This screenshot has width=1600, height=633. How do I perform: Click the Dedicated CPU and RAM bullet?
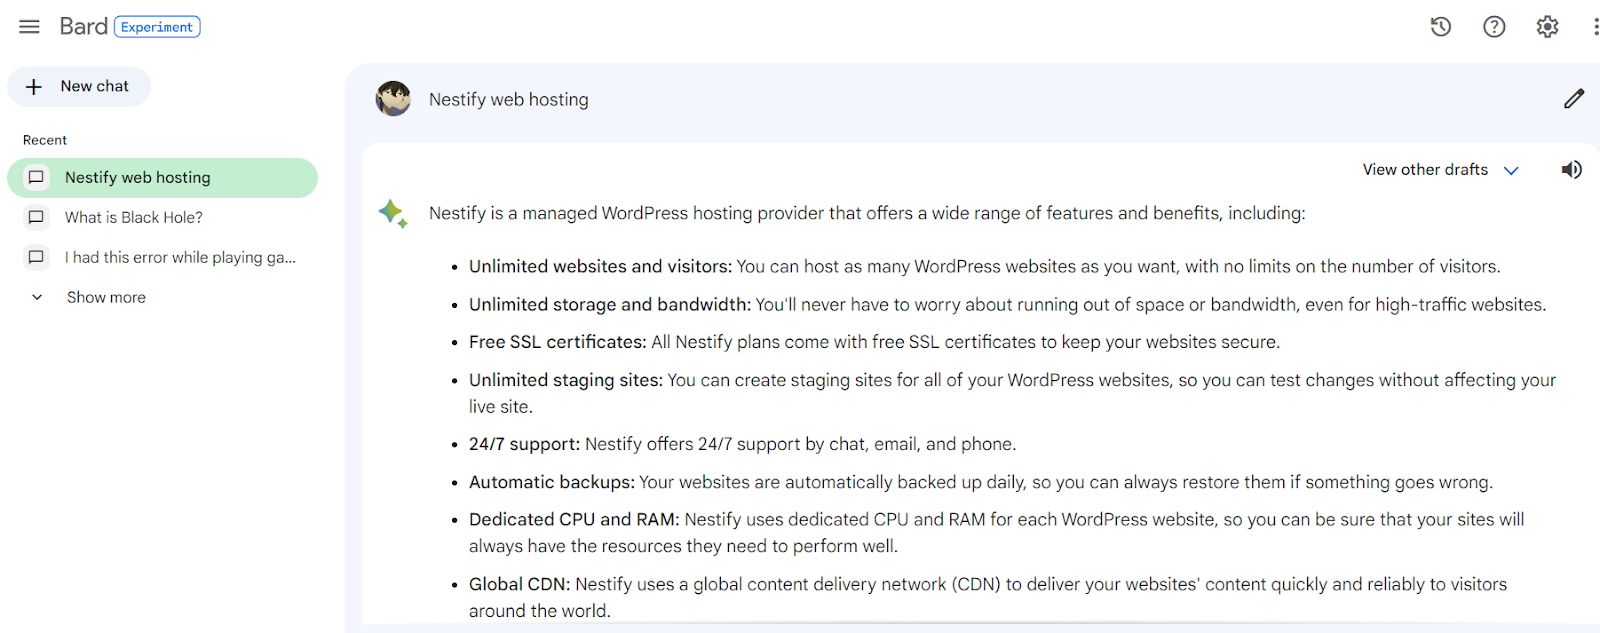tap(997, 533)
